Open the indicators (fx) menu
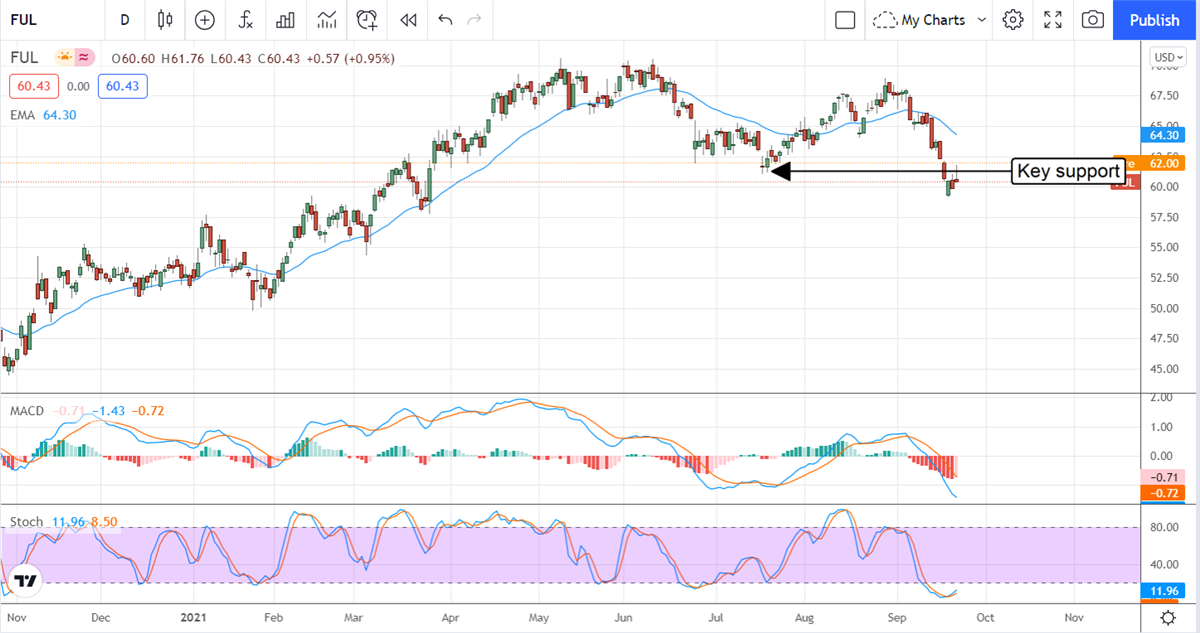 245,20
